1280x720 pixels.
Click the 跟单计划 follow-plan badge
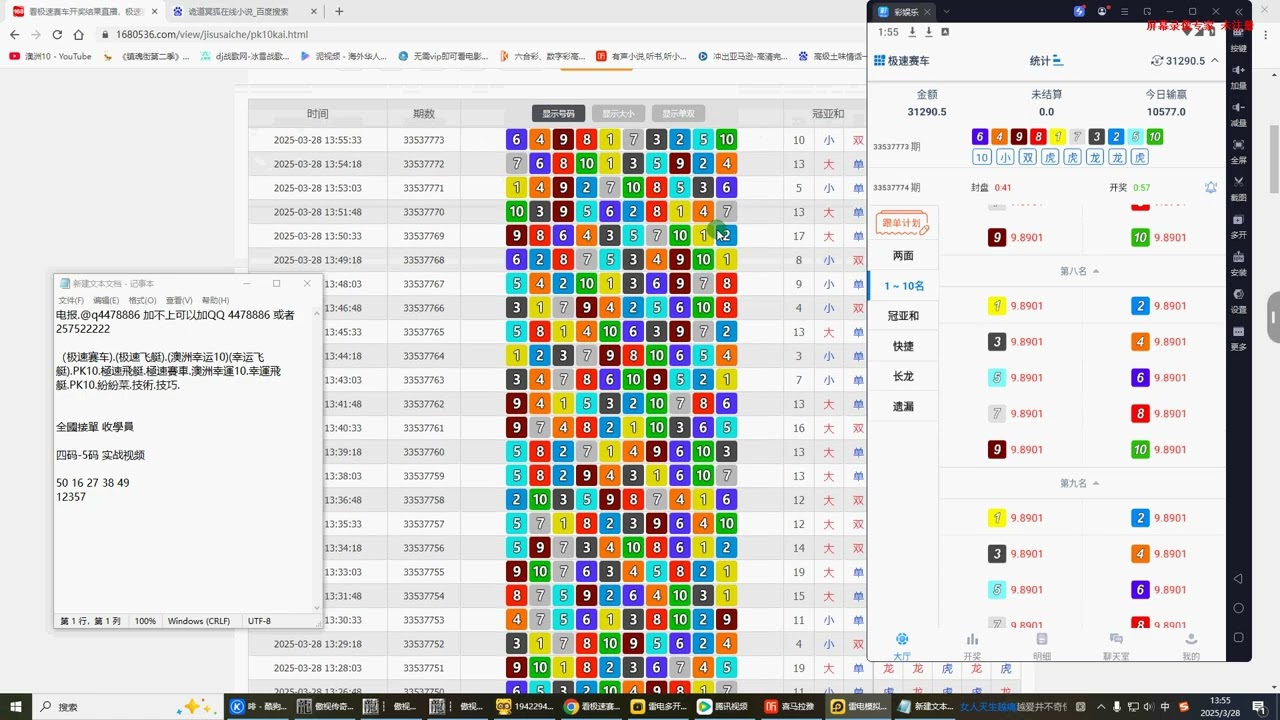click(902, 223)
